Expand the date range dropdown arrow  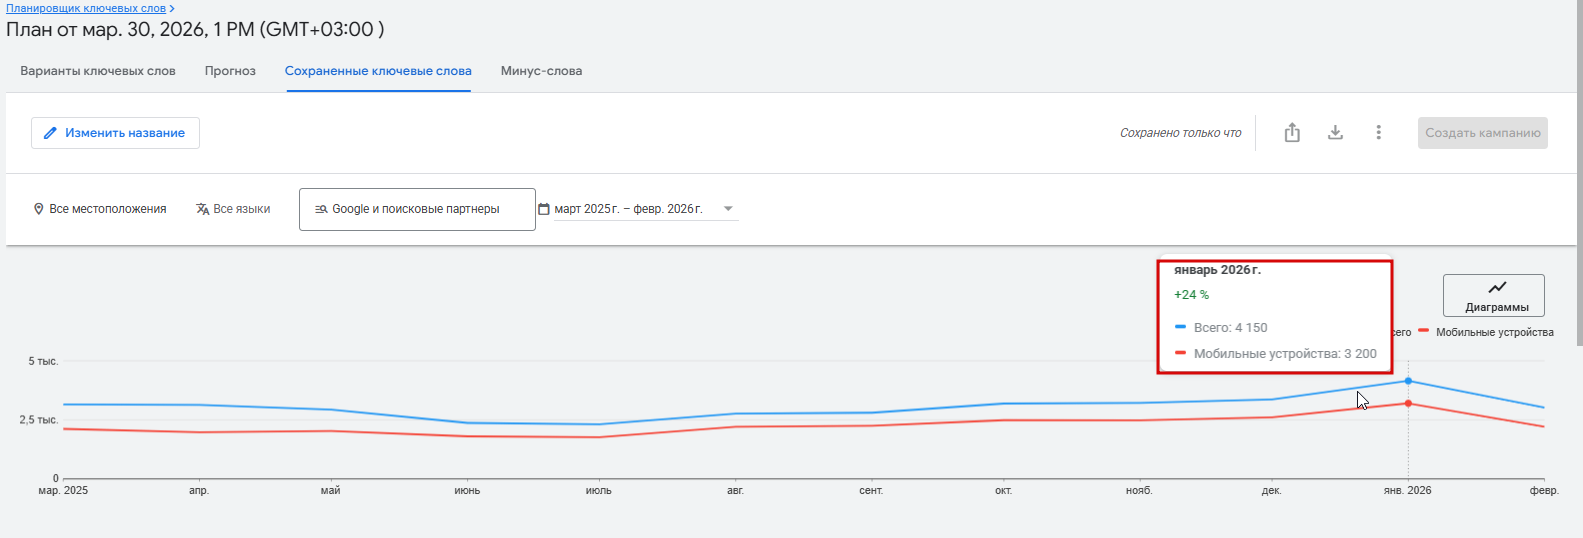click(x=728, y=209)
